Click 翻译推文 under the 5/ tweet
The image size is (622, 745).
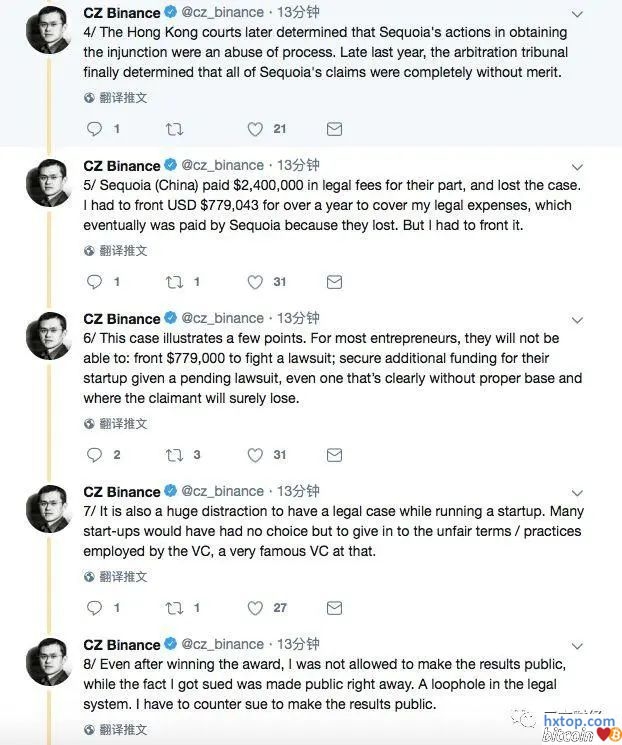pyautogui.click(x=122, y=251)
